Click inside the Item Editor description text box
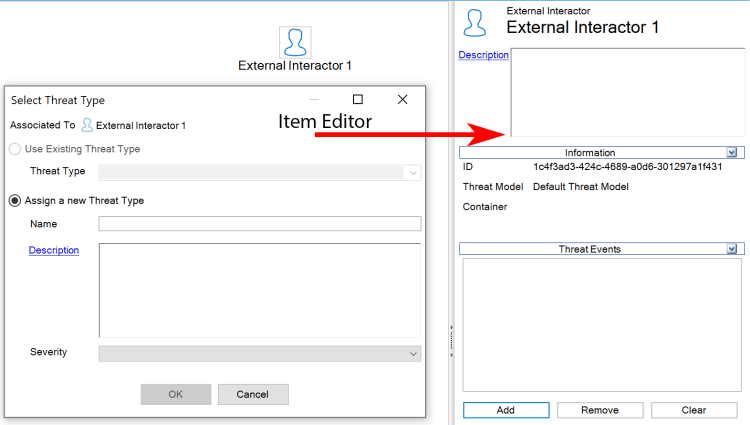Screen dimensions: 750x425 coord(627,92)
